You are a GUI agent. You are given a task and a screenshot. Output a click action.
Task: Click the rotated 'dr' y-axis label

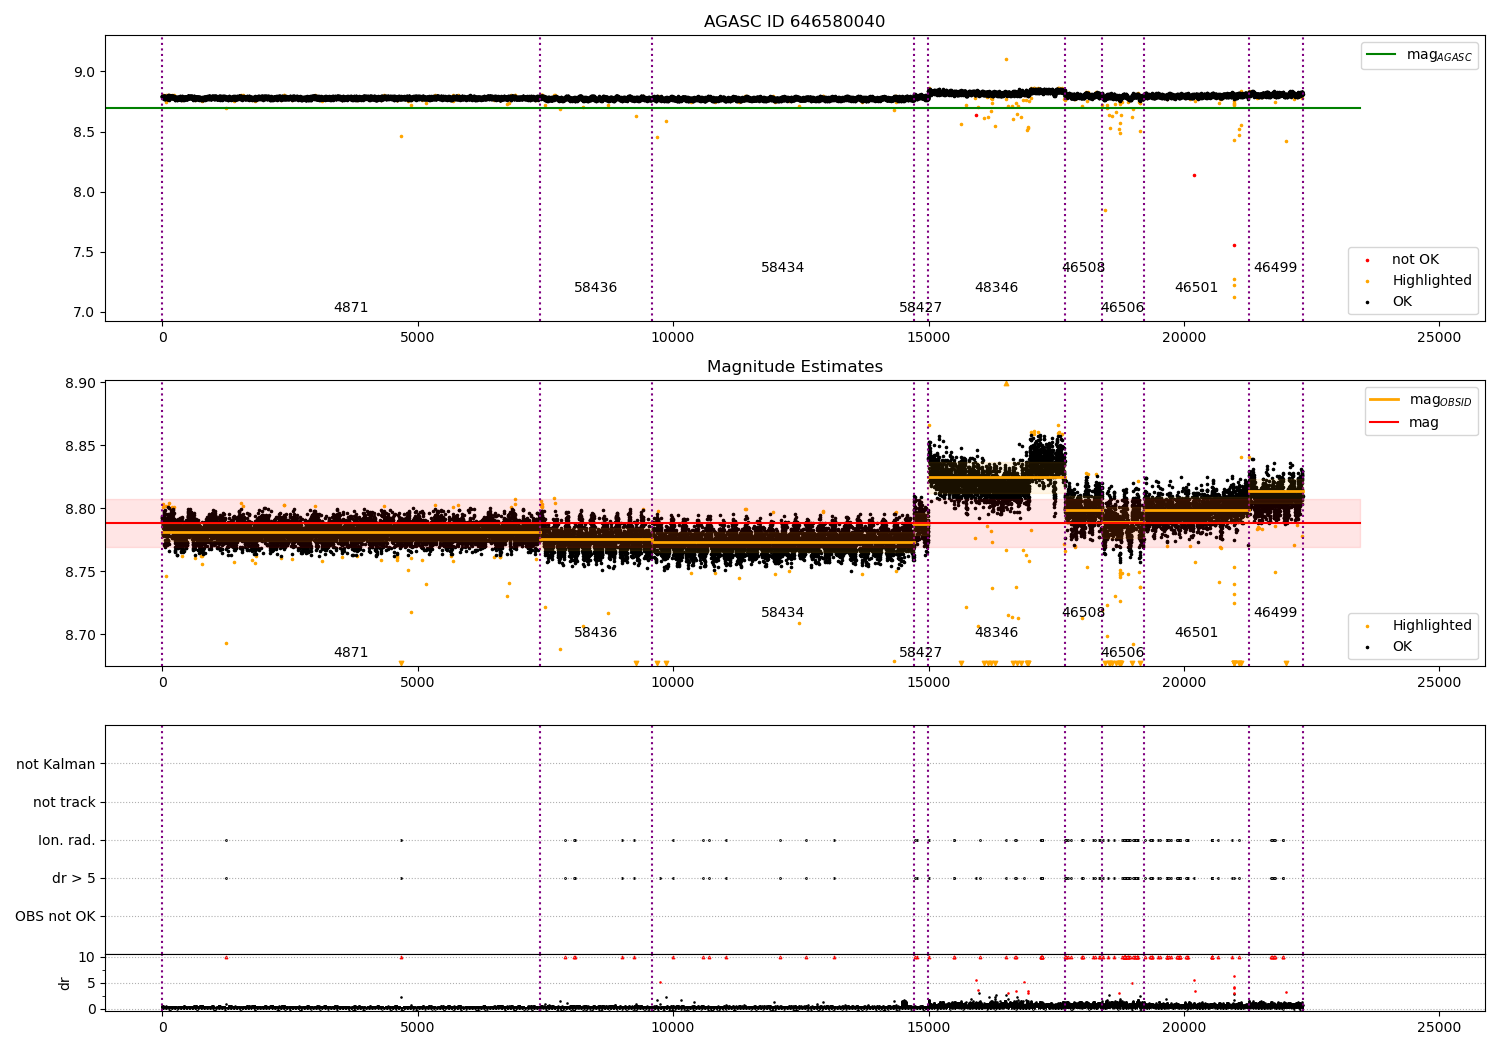pyautogui.click(x=65, y=983)
